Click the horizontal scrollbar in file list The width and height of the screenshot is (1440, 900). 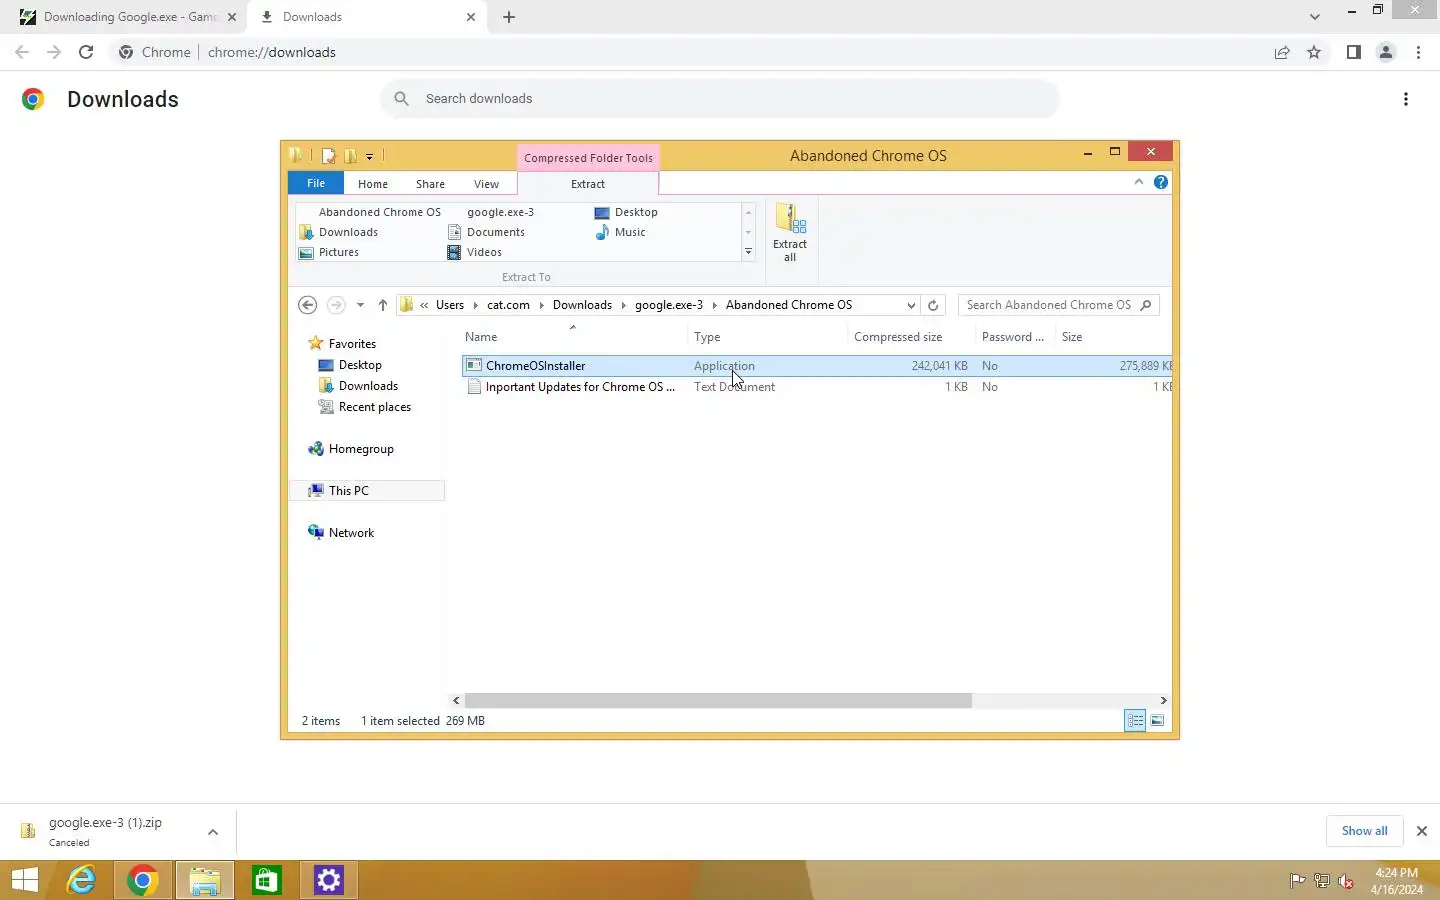click(718, 701)
